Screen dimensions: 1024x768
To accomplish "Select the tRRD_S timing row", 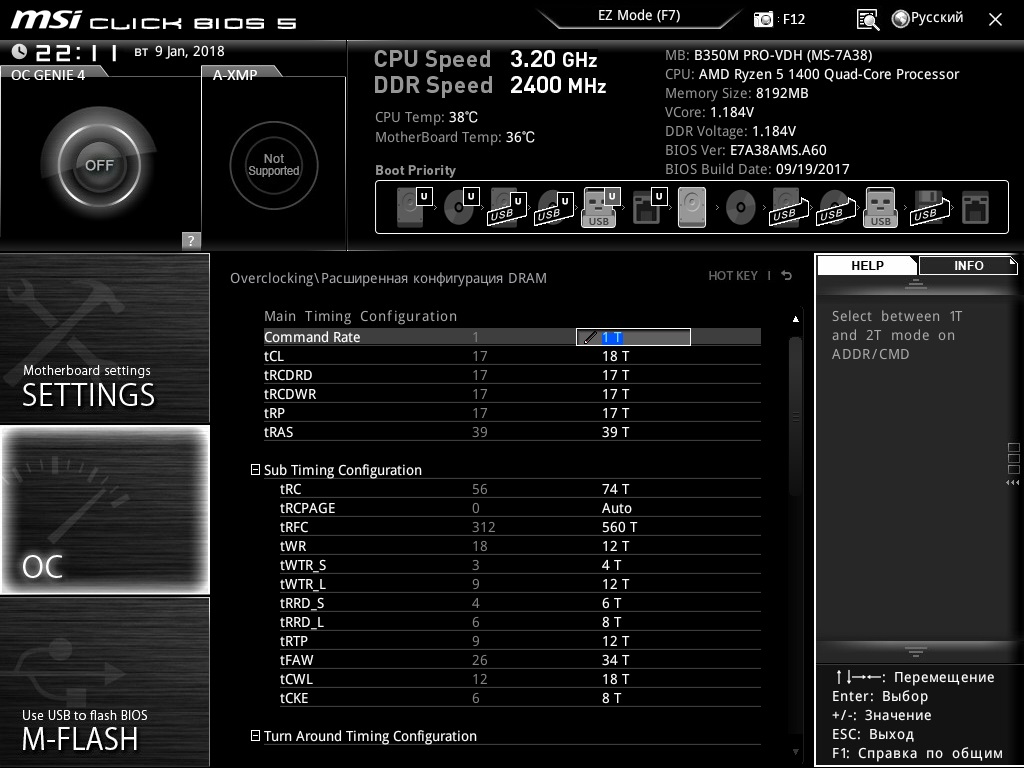I will [x=520, y=602].
